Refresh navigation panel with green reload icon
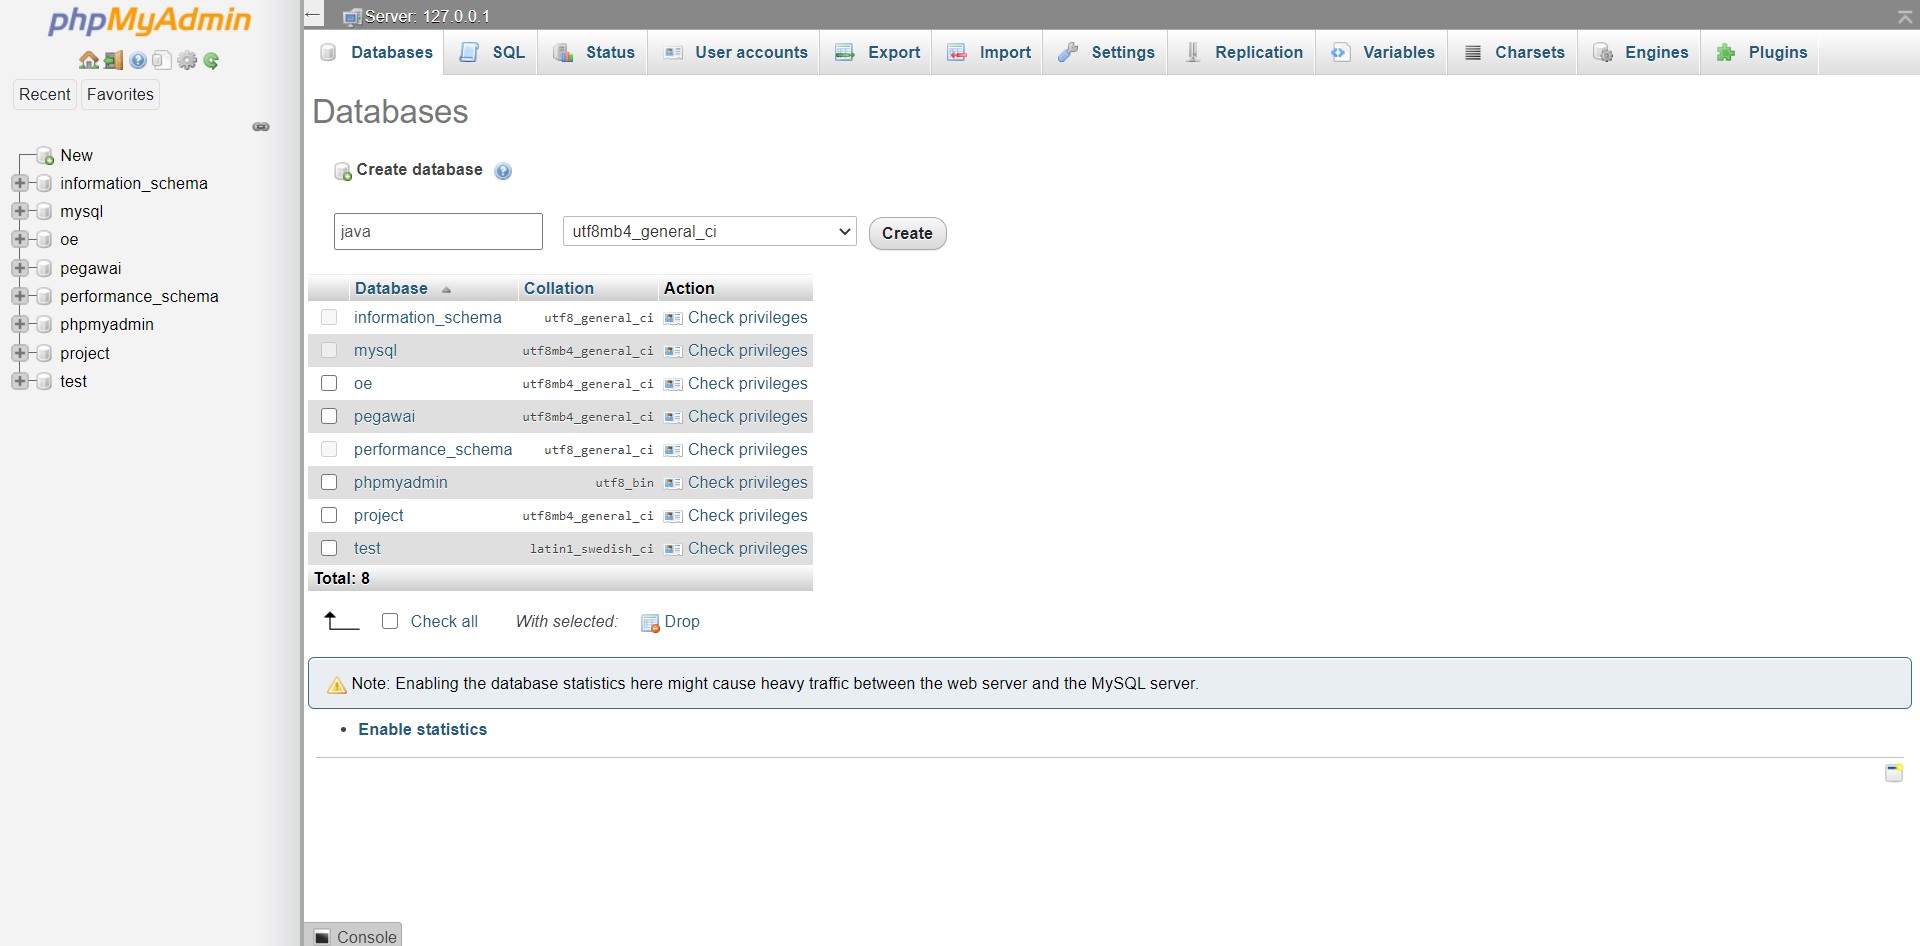Screen dimensions: 1920x946 pos(211,60)
